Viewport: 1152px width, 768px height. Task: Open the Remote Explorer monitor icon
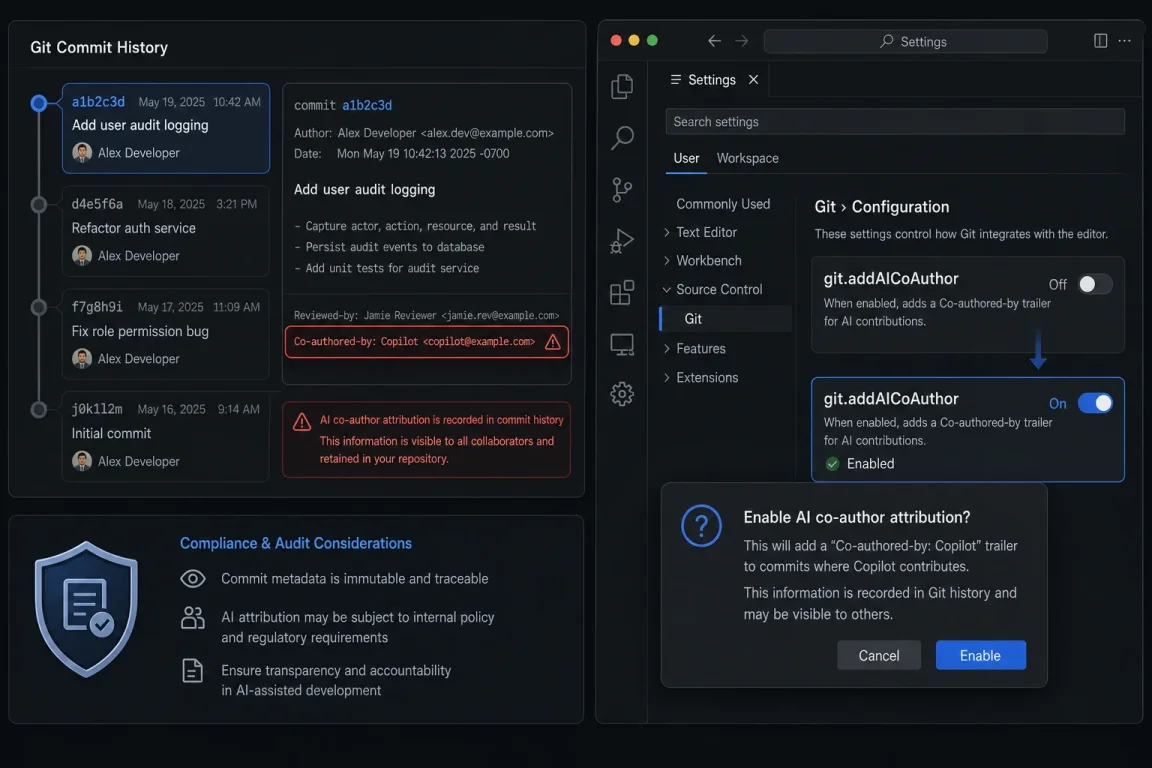(x=622, y=344)
